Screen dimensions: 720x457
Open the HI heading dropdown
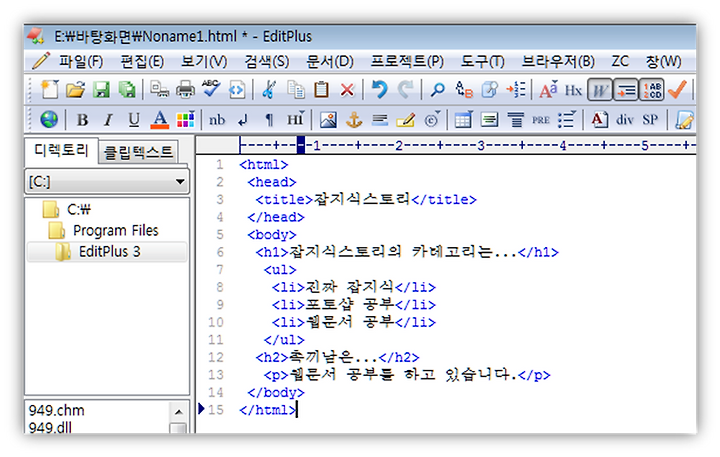(x=296, y=119)
